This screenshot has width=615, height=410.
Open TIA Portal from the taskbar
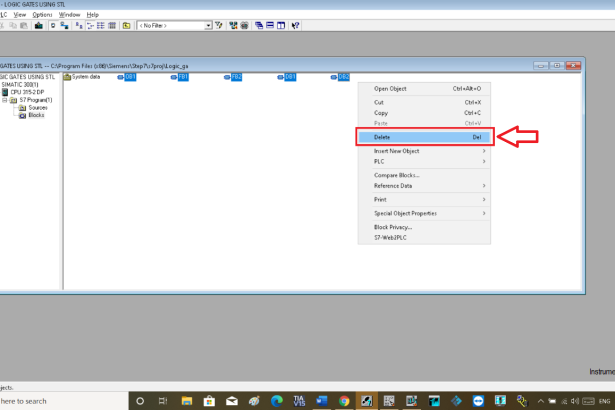(x=299, y=400)
